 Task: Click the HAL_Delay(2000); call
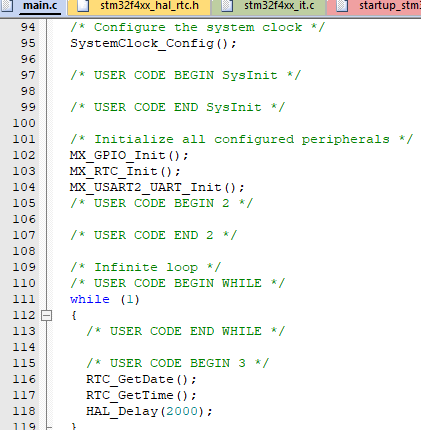pyautogui.click(x=149, y=411)
